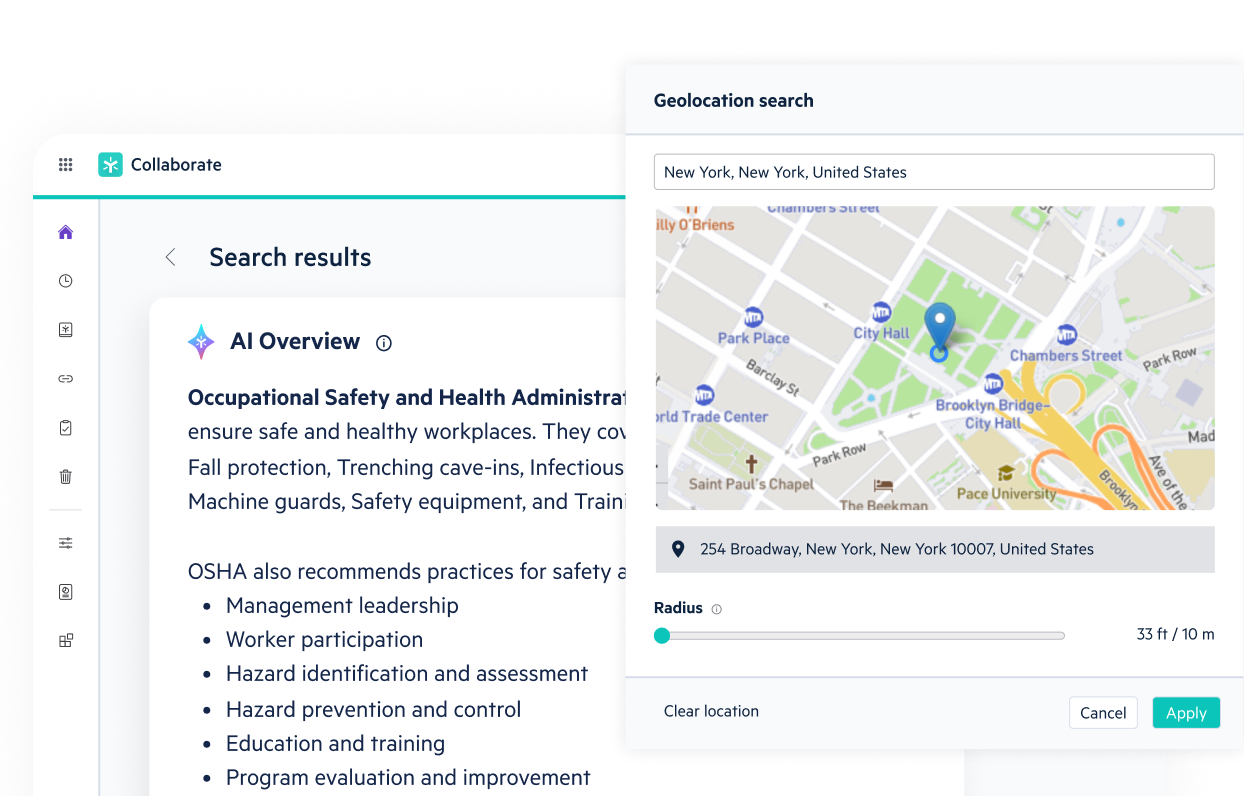Click Occupational Safety and Health Administration heading
Screen dimensions: 1244x796
(407, 397)
